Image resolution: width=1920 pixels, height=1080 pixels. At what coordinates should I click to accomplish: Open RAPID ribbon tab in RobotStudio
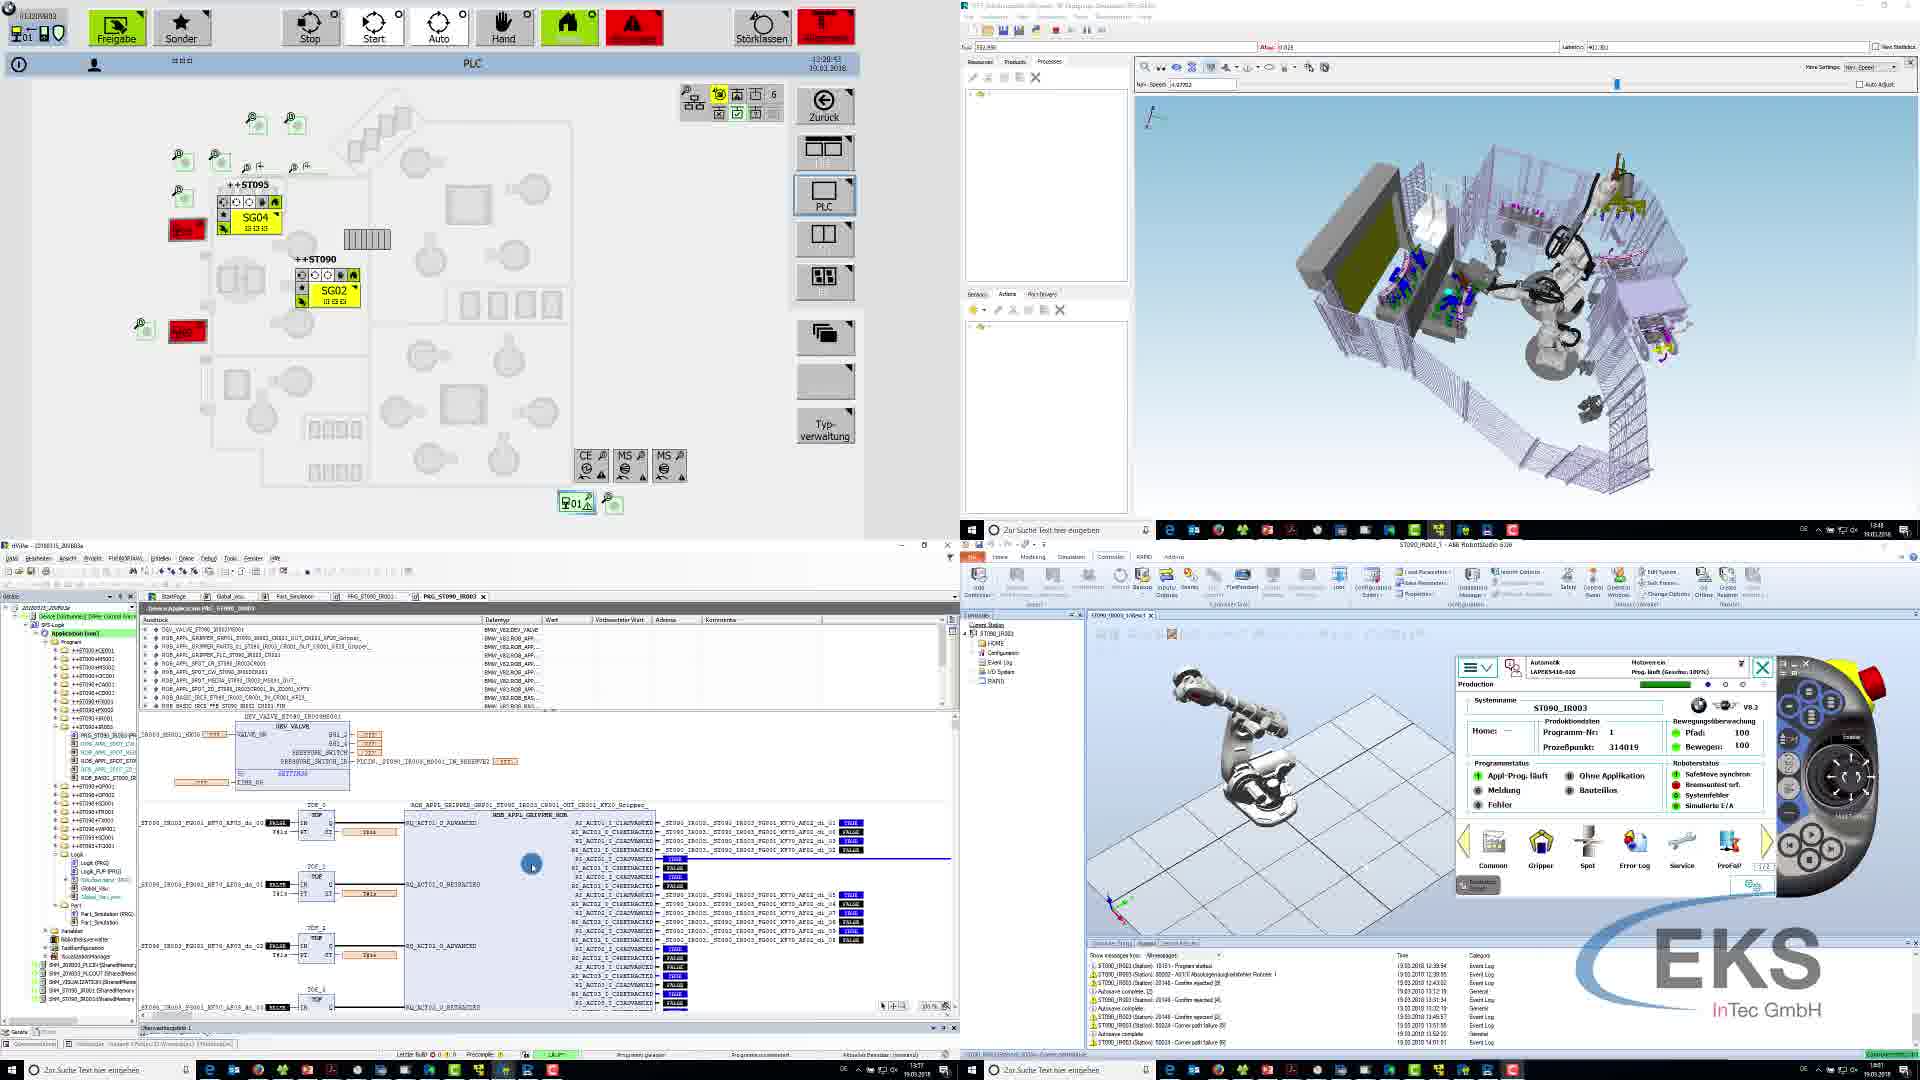tap(1144, 557)
